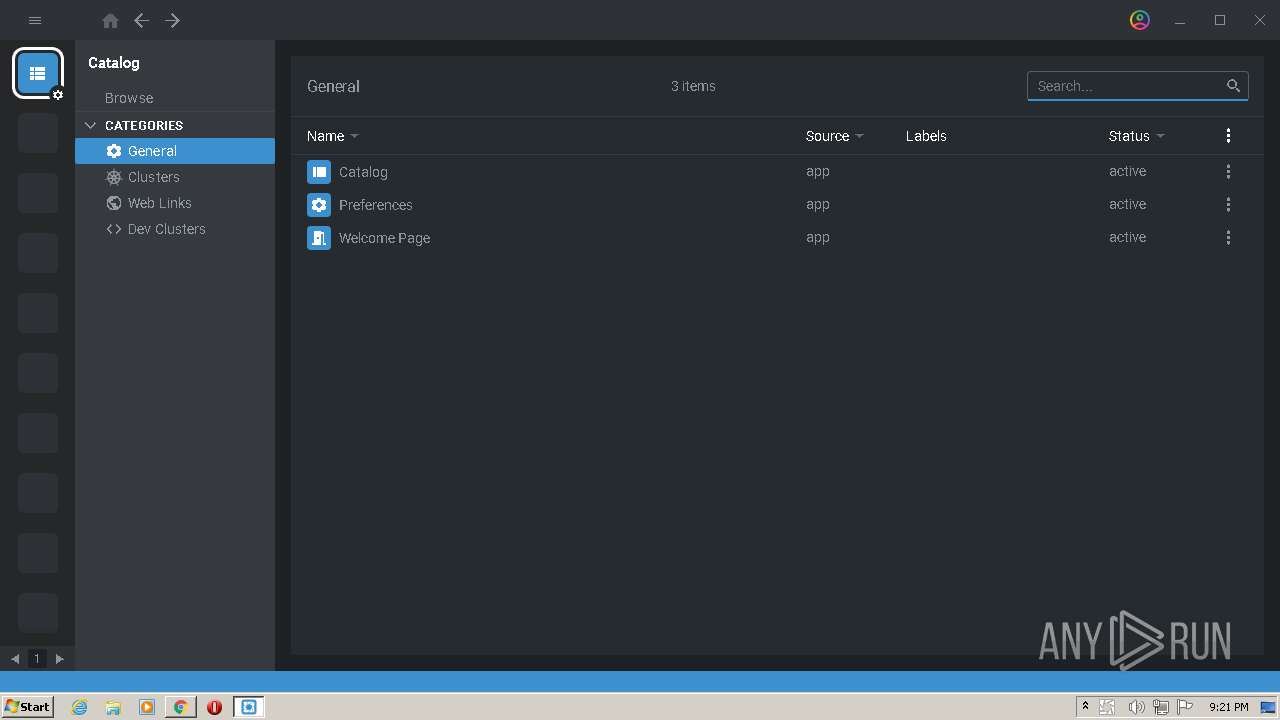Open the Preferences row kebab menu
This screenshot has height=720, width=1280.
pyautogui.click(x=1228, y=205)
